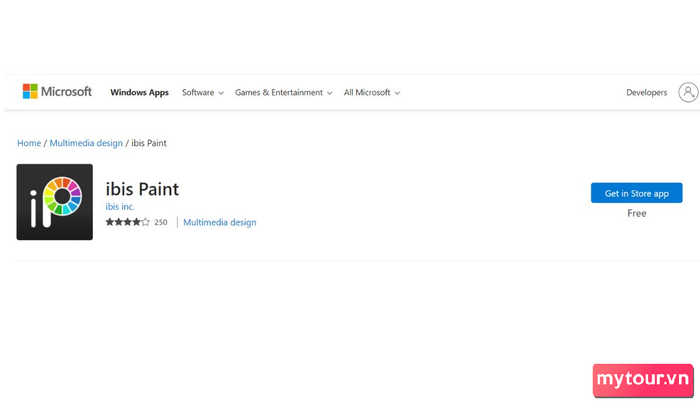Click the Free price label
The width and height of the screenshot is (700, 405).
tap(637, 213)
